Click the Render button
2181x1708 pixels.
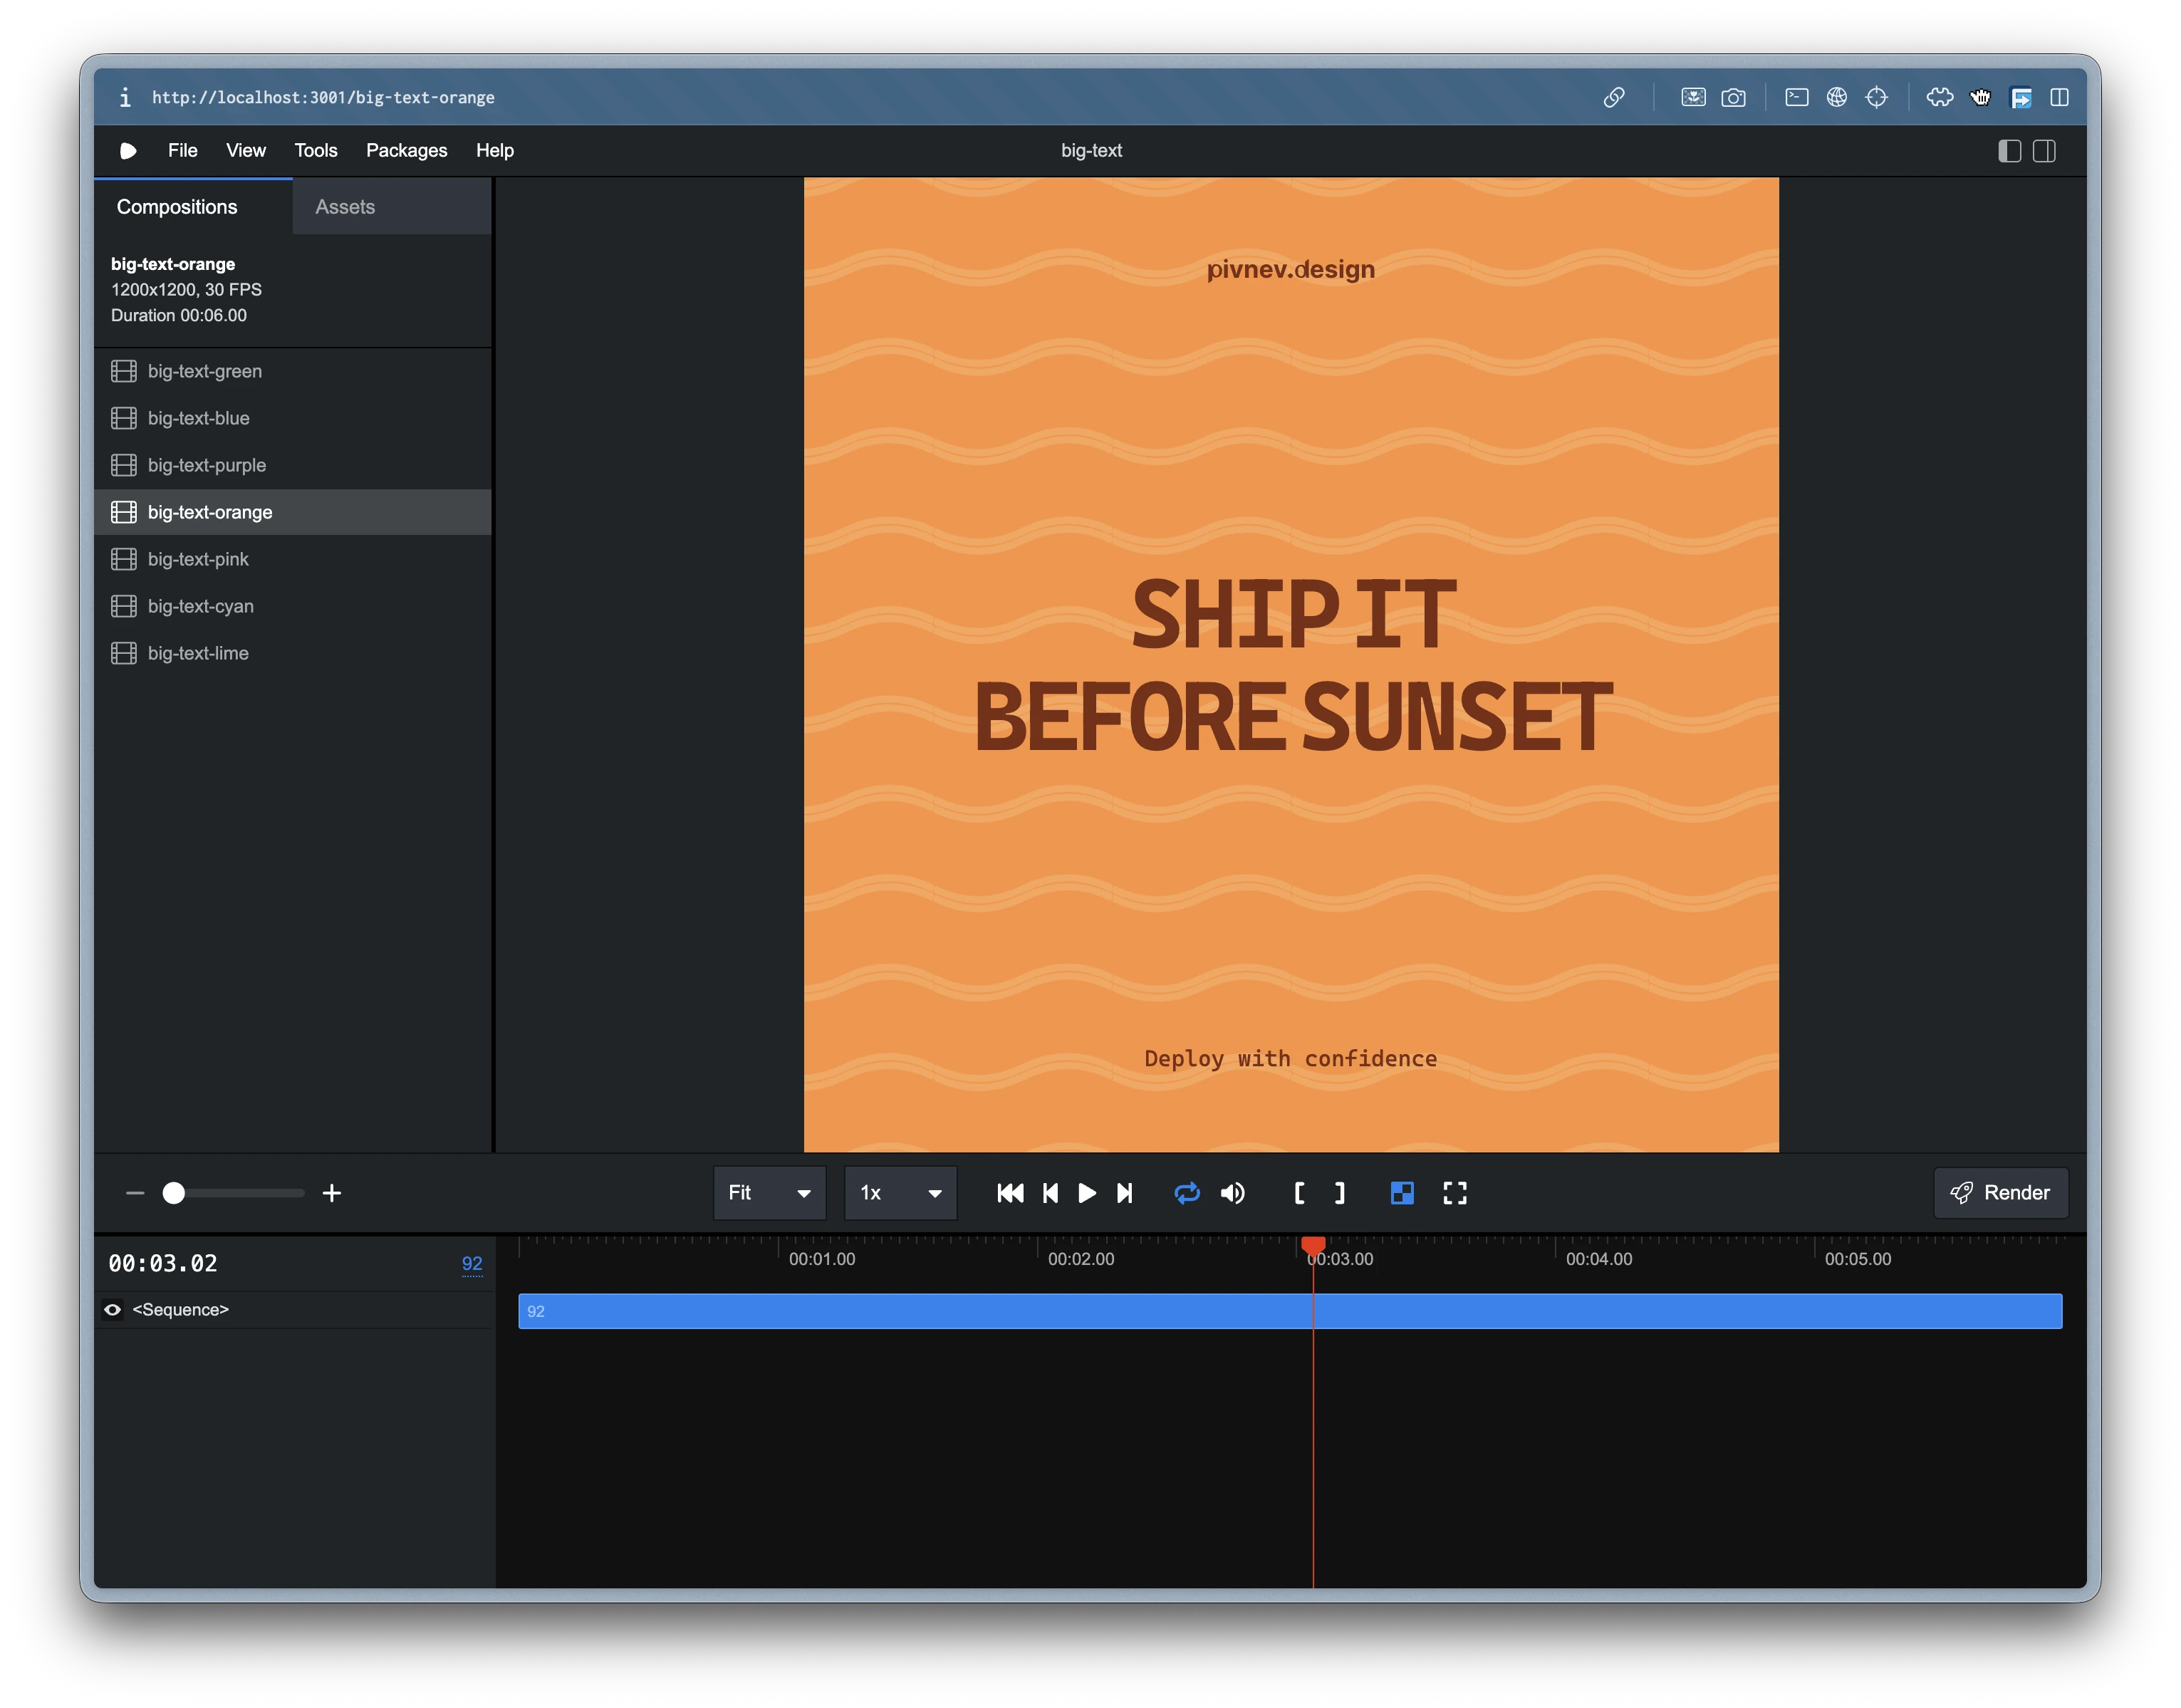coord(2000,1193)
